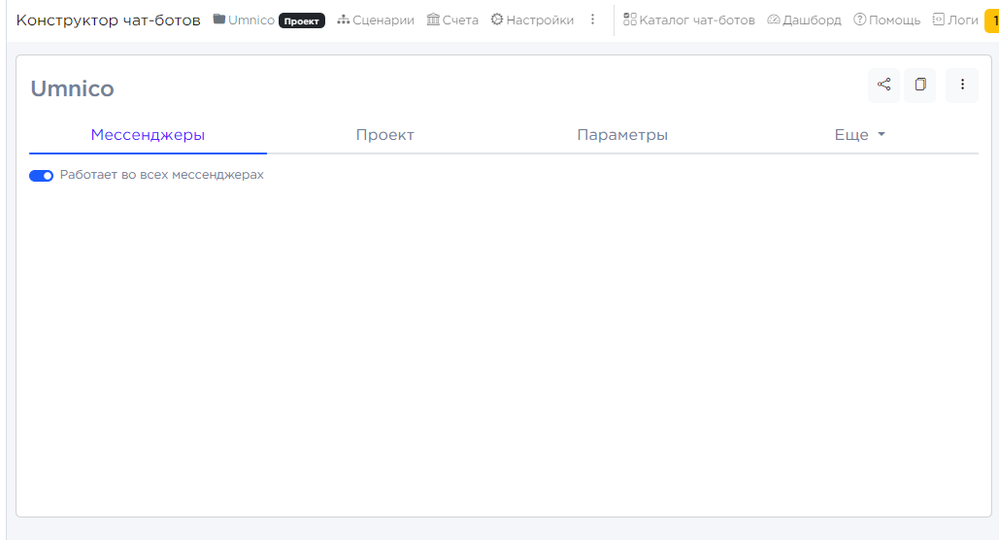Open Счета billing section
This screenshot has height=540, width=999.
[x=453, y=20]
